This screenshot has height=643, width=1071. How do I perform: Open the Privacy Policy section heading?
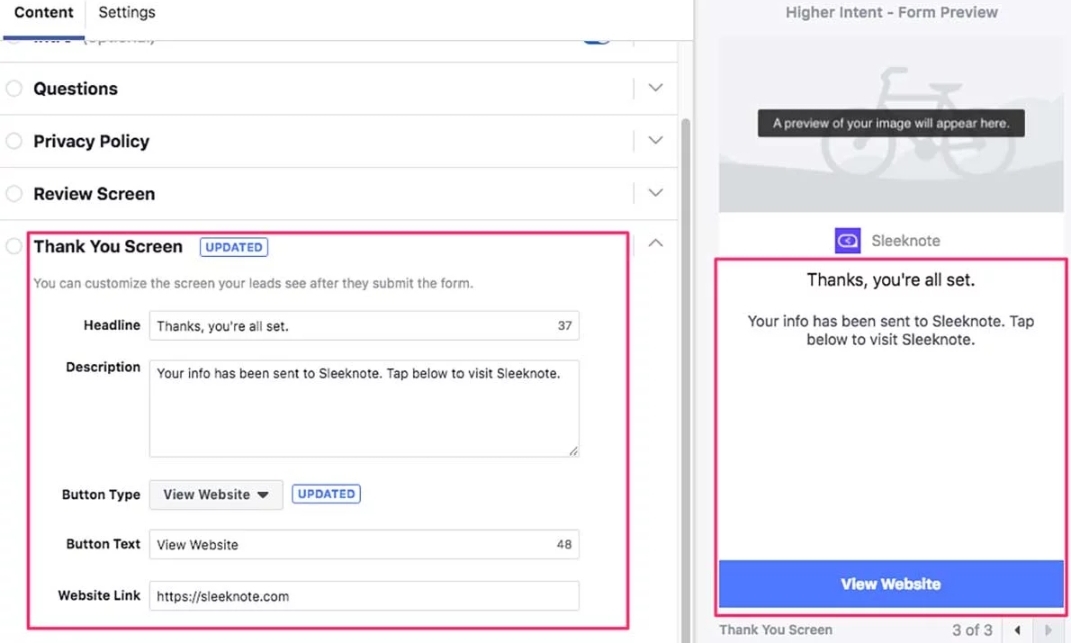click(x=91, y=141)
